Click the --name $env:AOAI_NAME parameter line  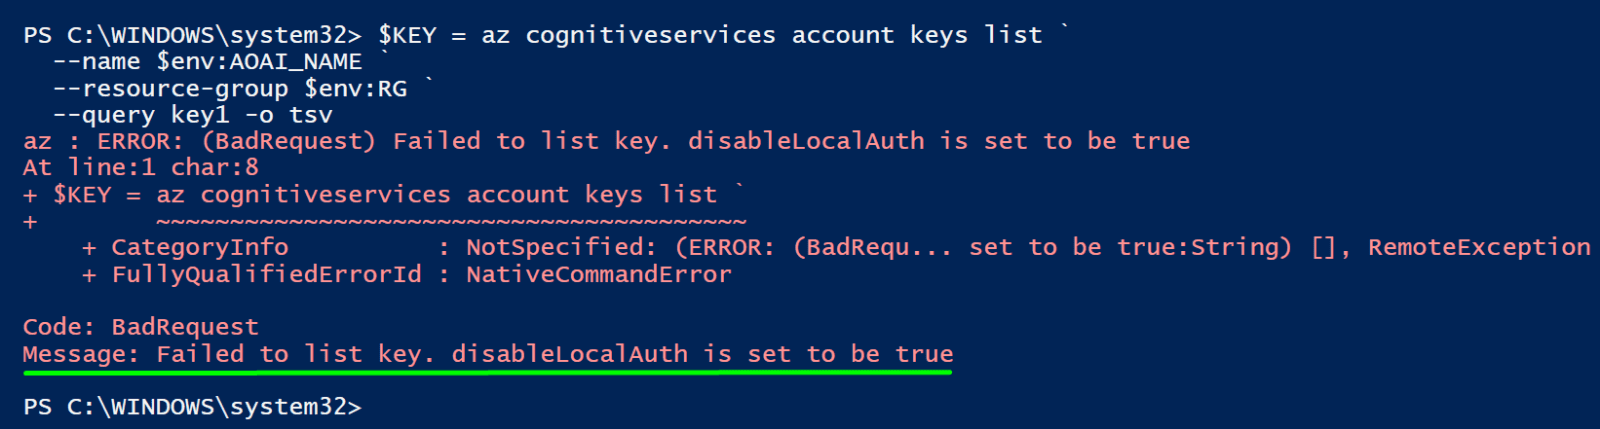click(207, 62)
